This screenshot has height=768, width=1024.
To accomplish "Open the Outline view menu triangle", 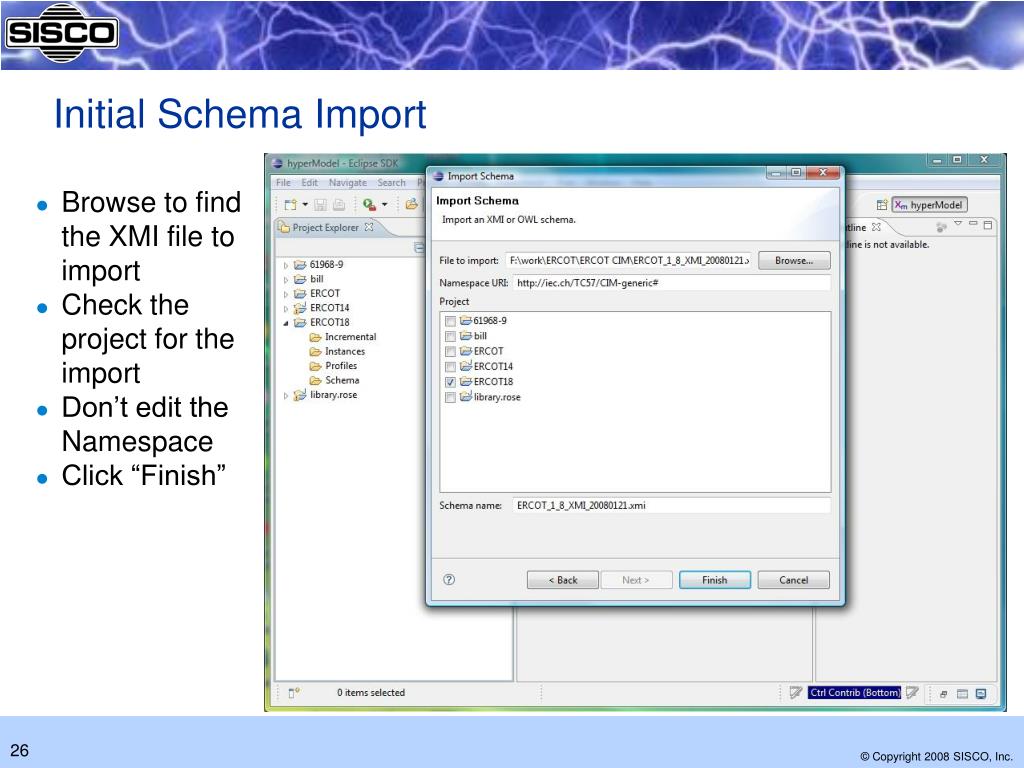I will click(958, 224).
